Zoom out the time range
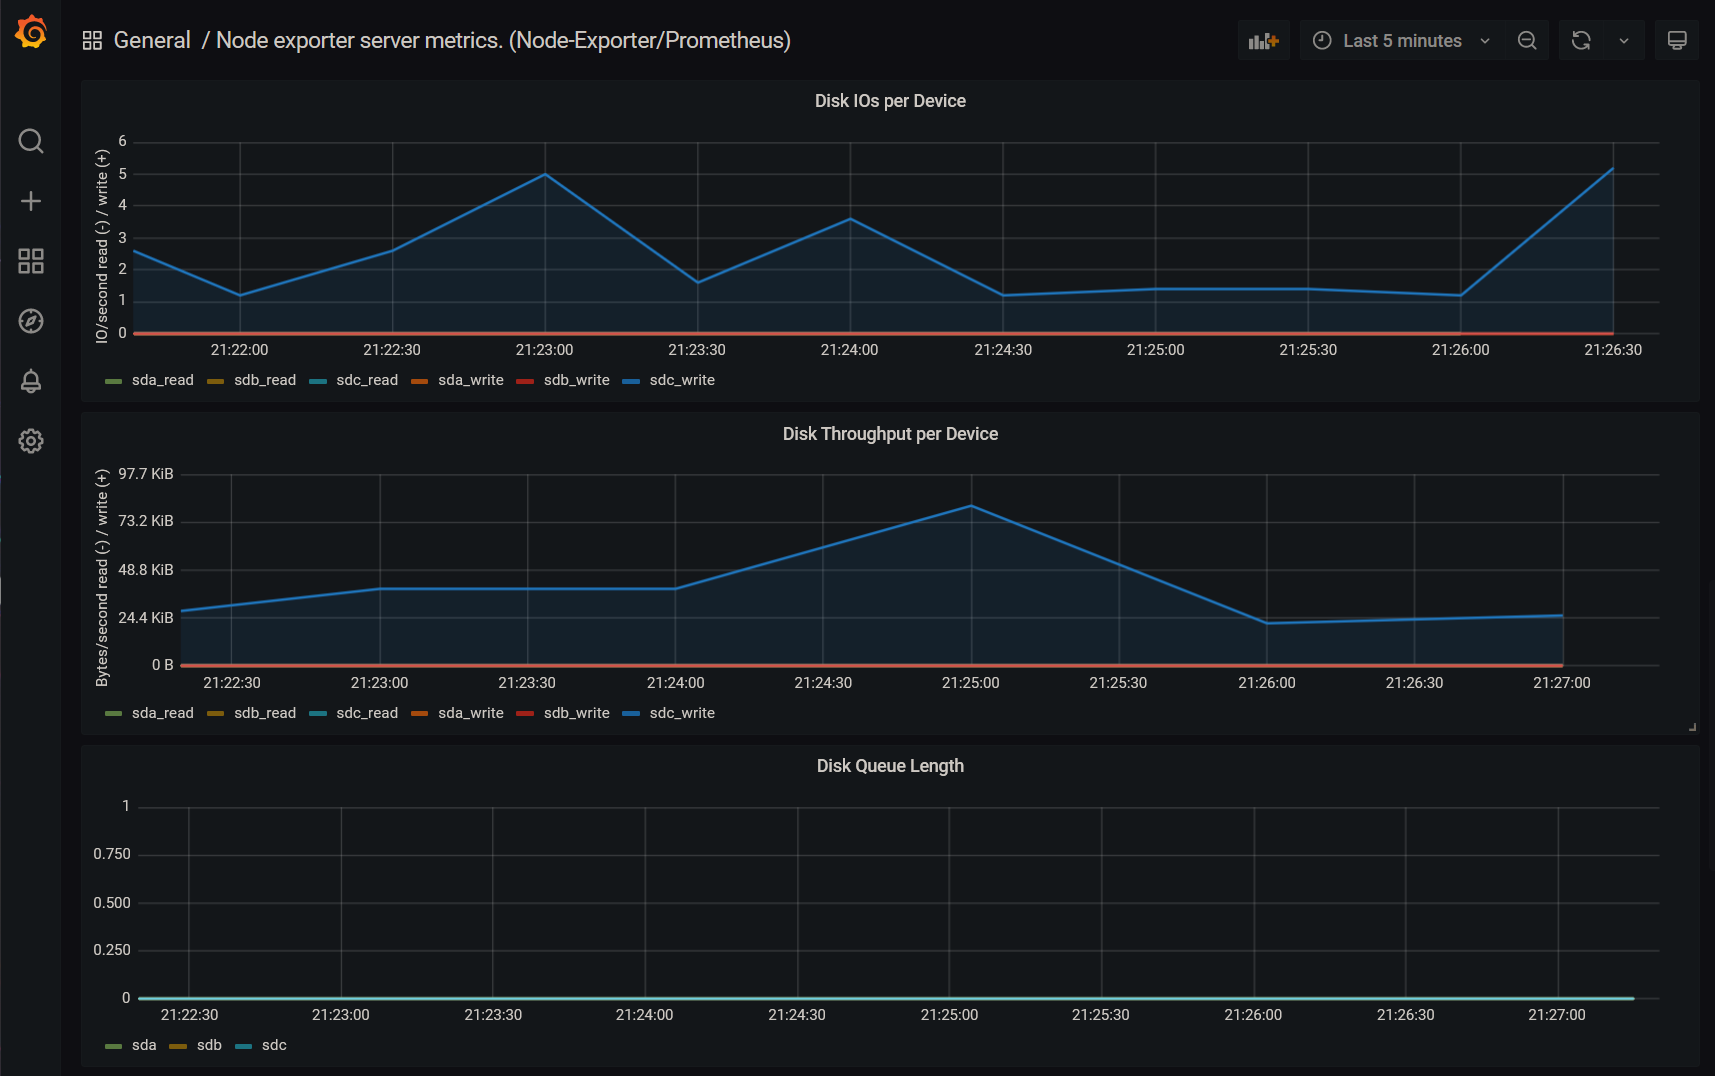1715x1076 pixels. pos(1527,40)
